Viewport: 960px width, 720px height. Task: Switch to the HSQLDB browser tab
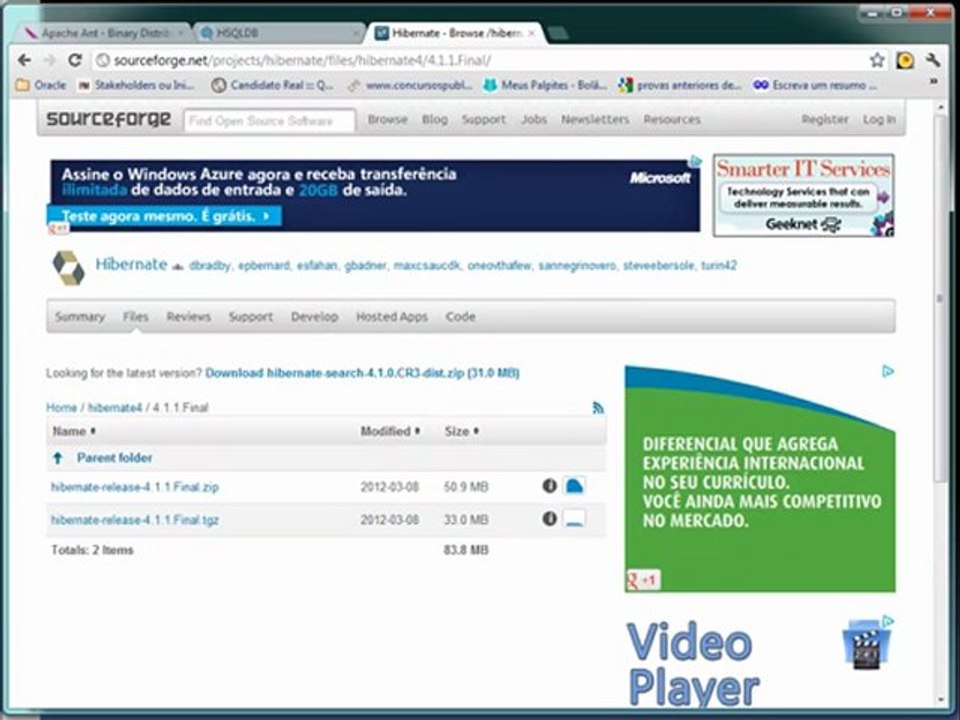pyautogui.click(x=279, y=33)
